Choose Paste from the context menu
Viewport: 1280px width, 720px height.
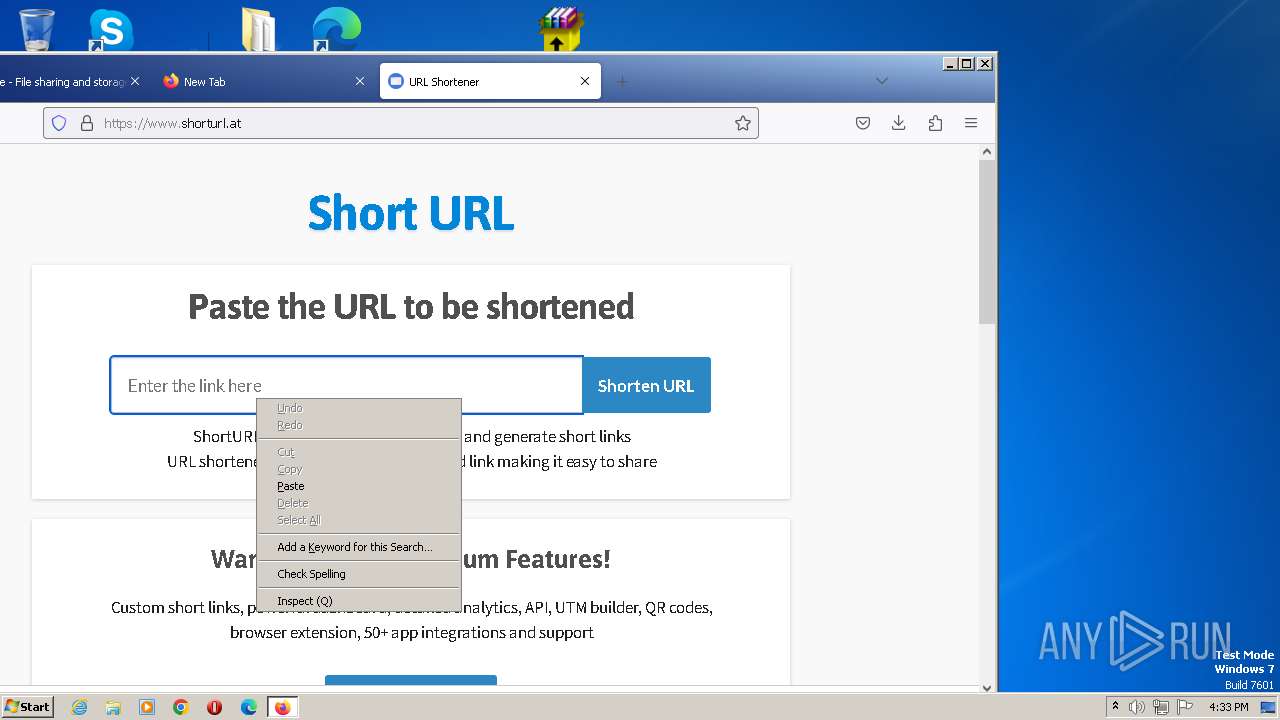point(359,486)
